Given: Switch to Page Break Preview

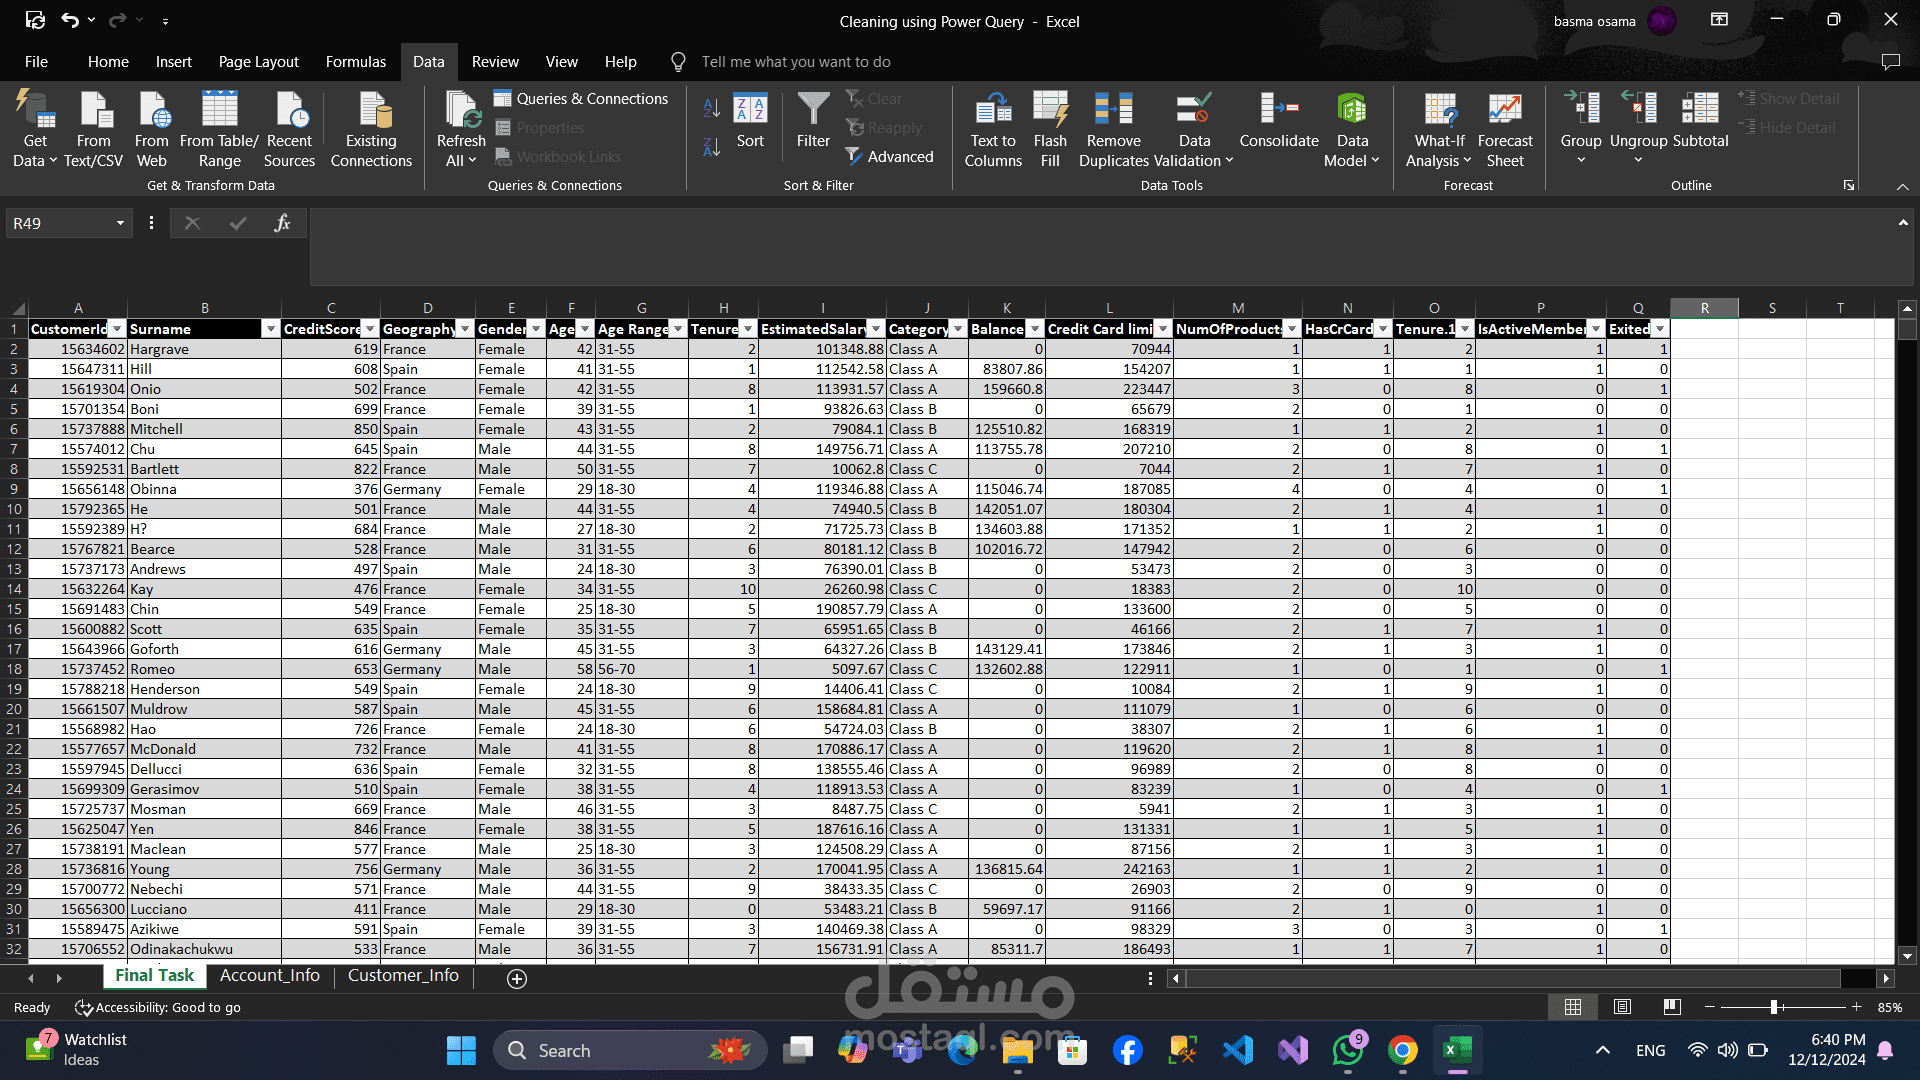Looking at the screenshot, I should 1672,1007.
